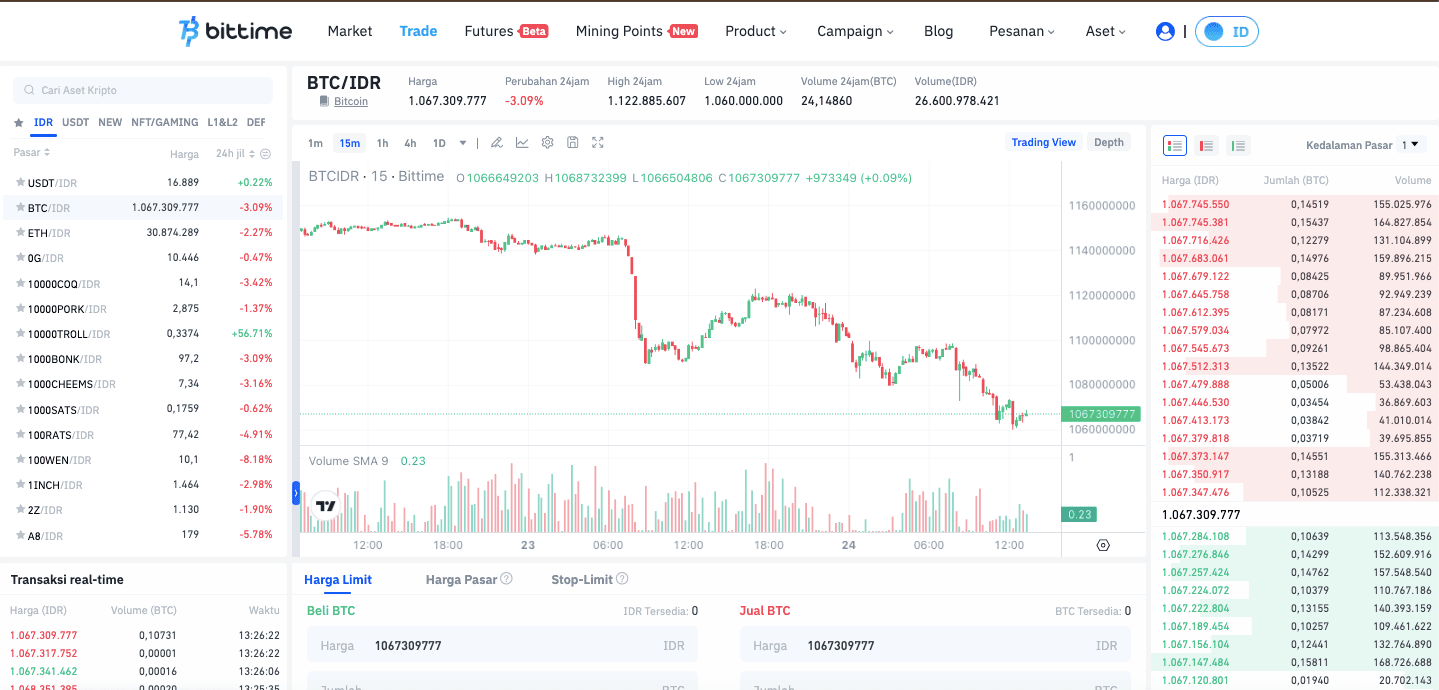Toggle favorite star on USDT/IDR pair
This screenshot has height=690, width=1439.
(x=21, y=182)
